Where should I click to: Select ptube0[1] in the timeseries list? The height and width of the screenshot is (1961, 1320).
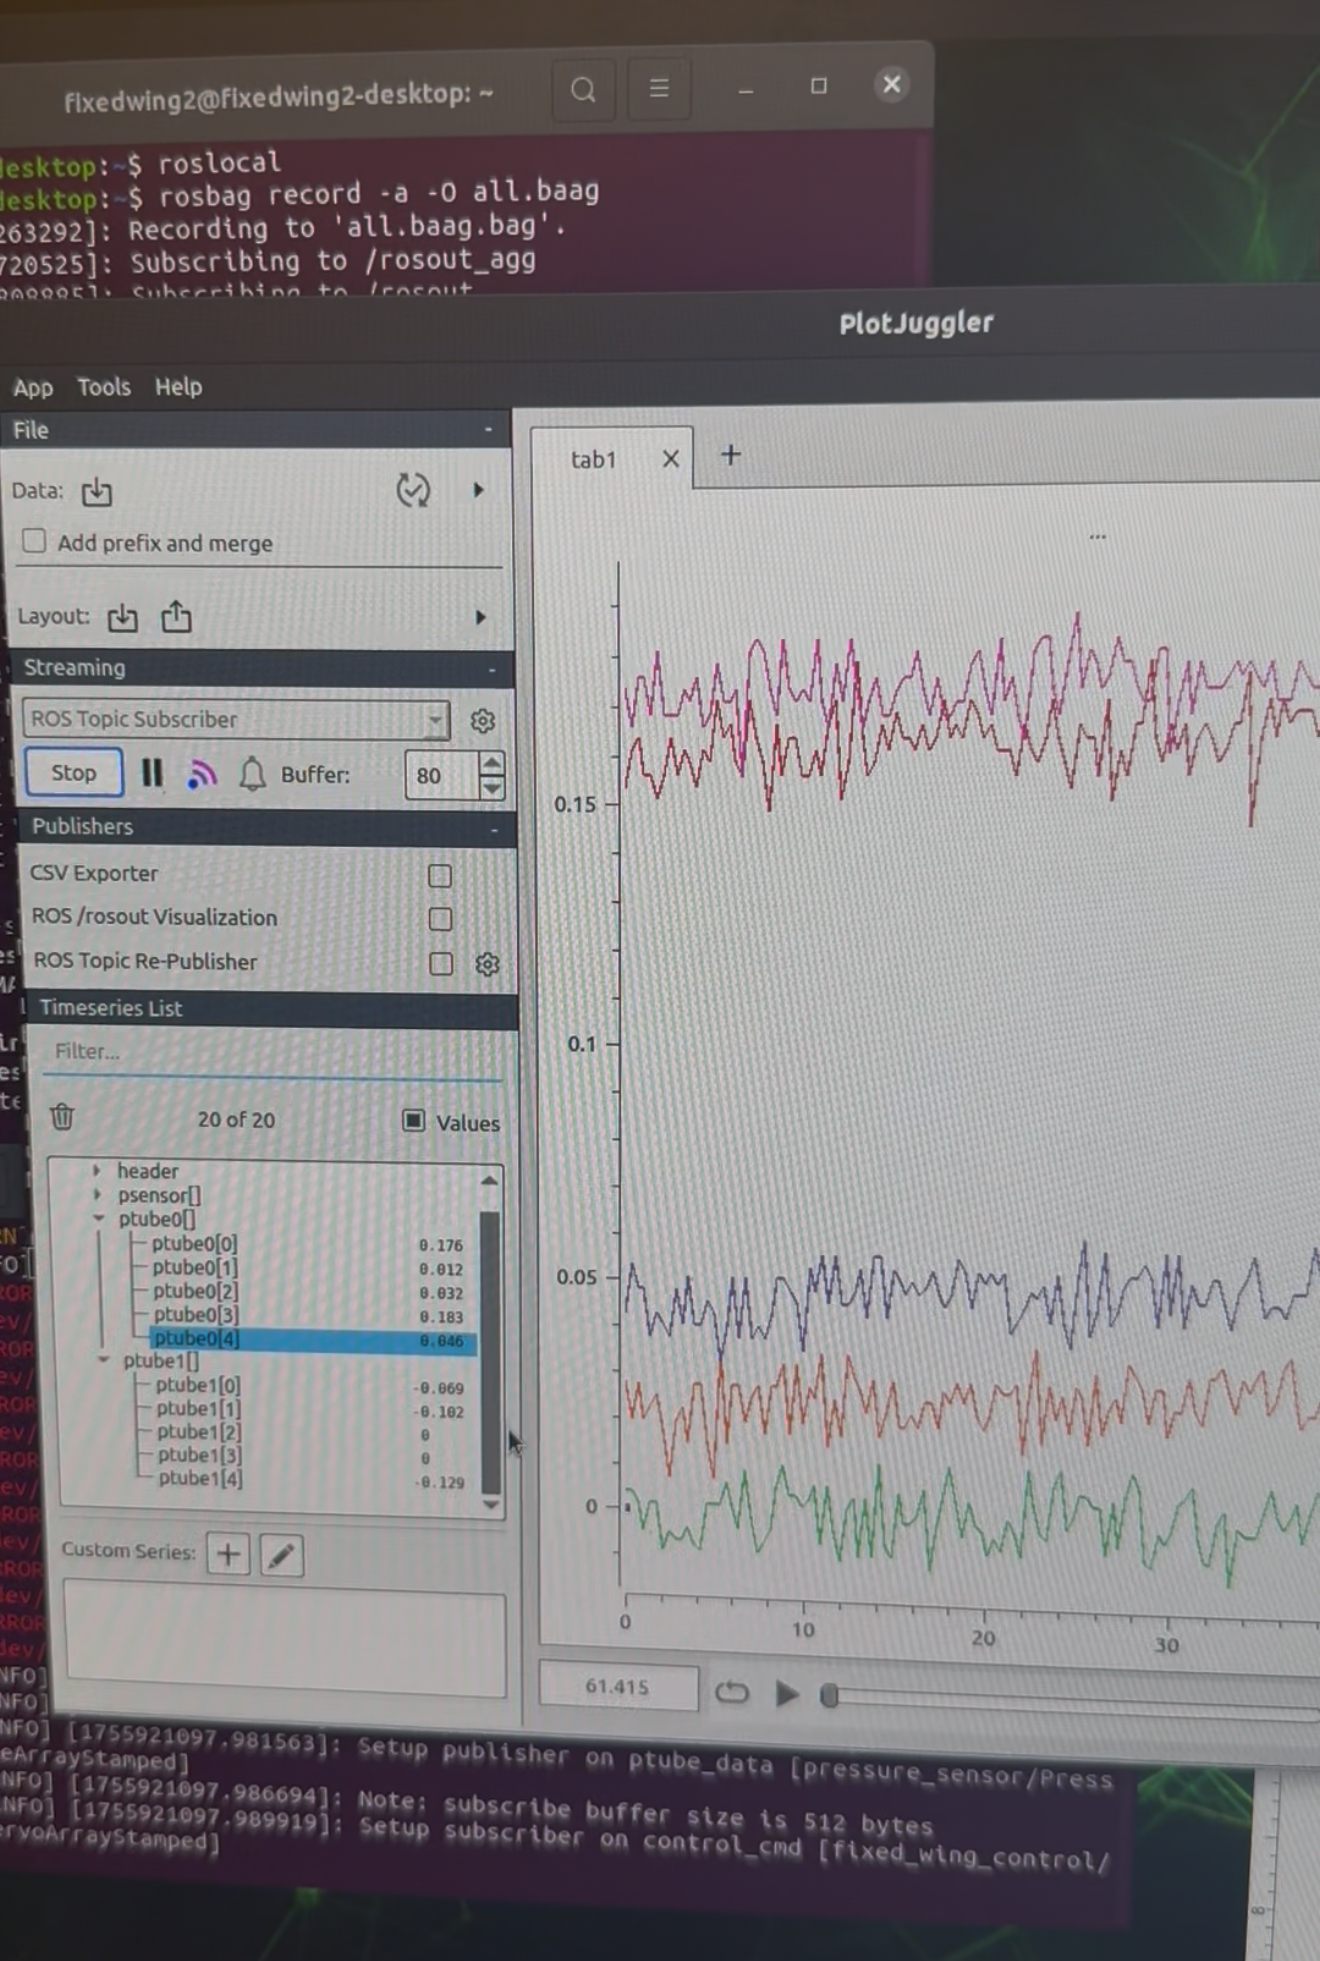(x=195, y=1267)
